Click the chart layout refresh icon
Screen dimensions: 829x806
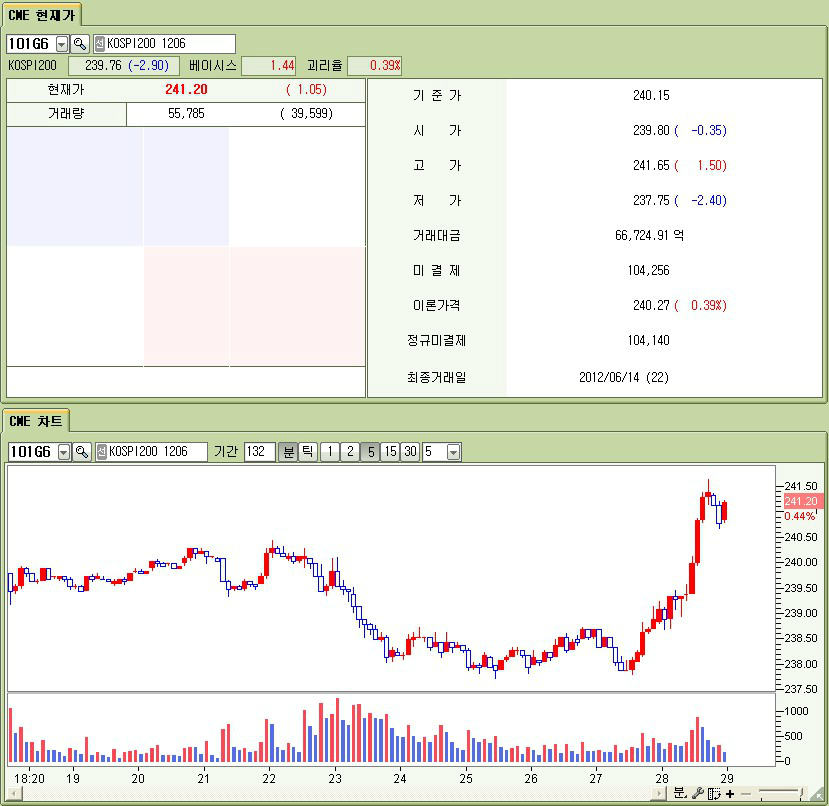click(714, 793)
